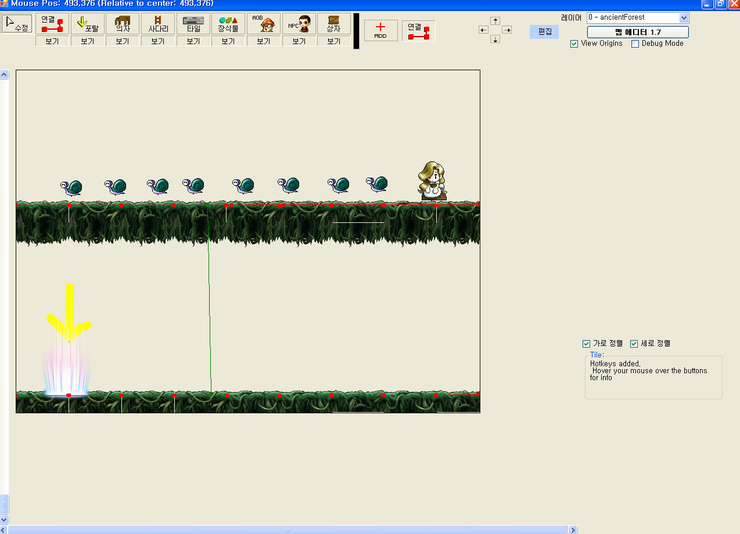740x534 pixels.
Task: Toggle 보기 visibility under 장식물
Action: click(228, 41)
